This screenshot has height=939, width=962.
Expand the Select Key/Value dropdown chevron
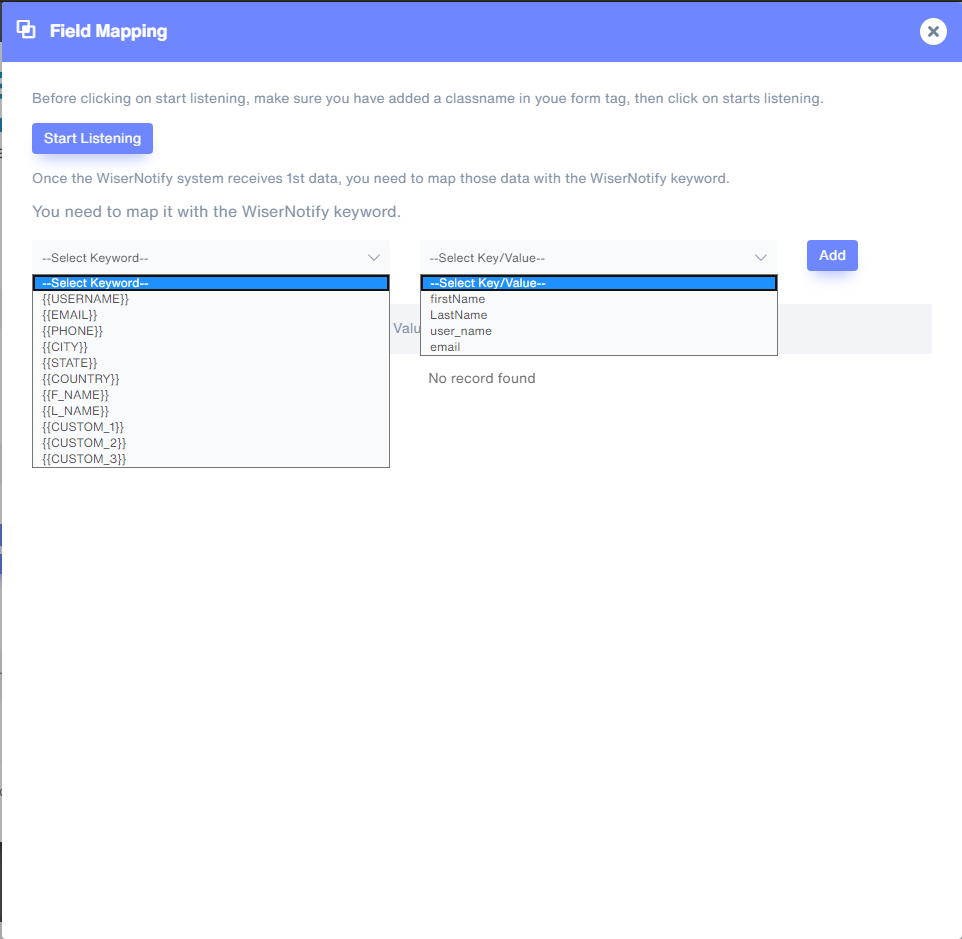pos(760,257)
